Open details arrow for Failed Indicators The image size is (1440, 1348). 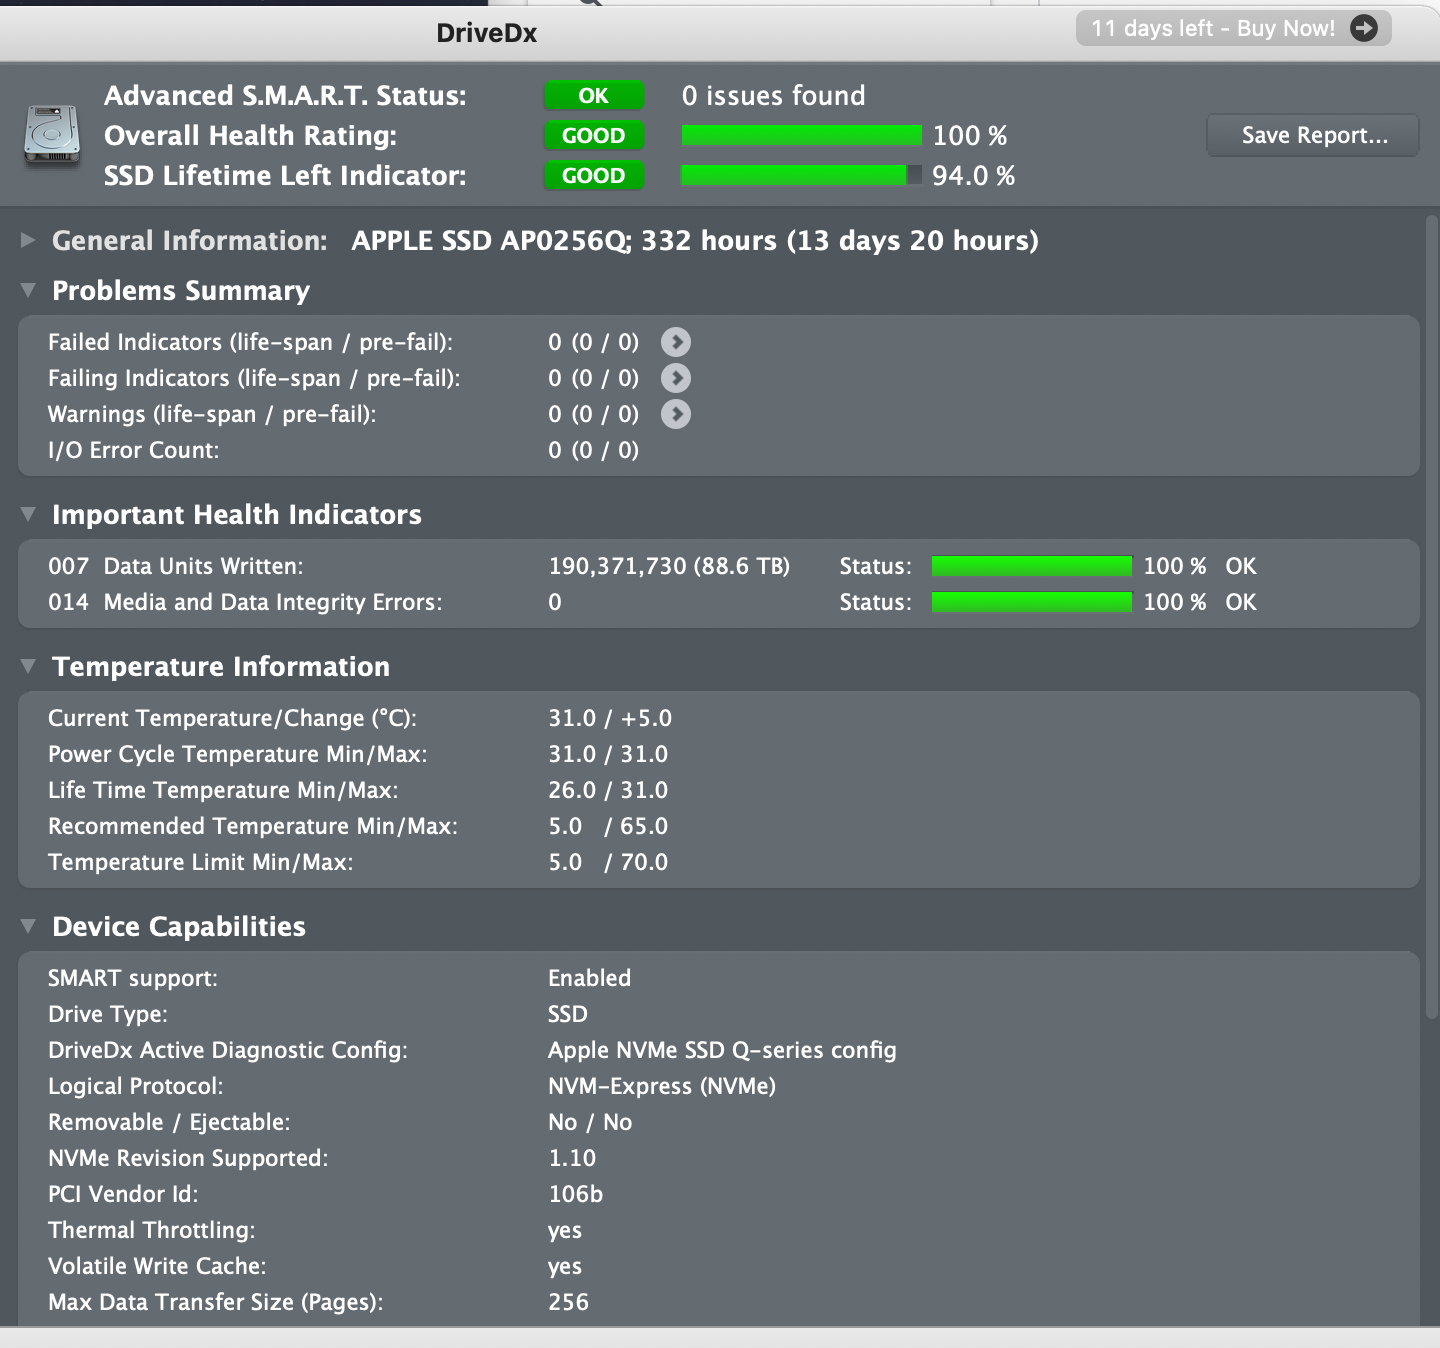click(676, 342)
